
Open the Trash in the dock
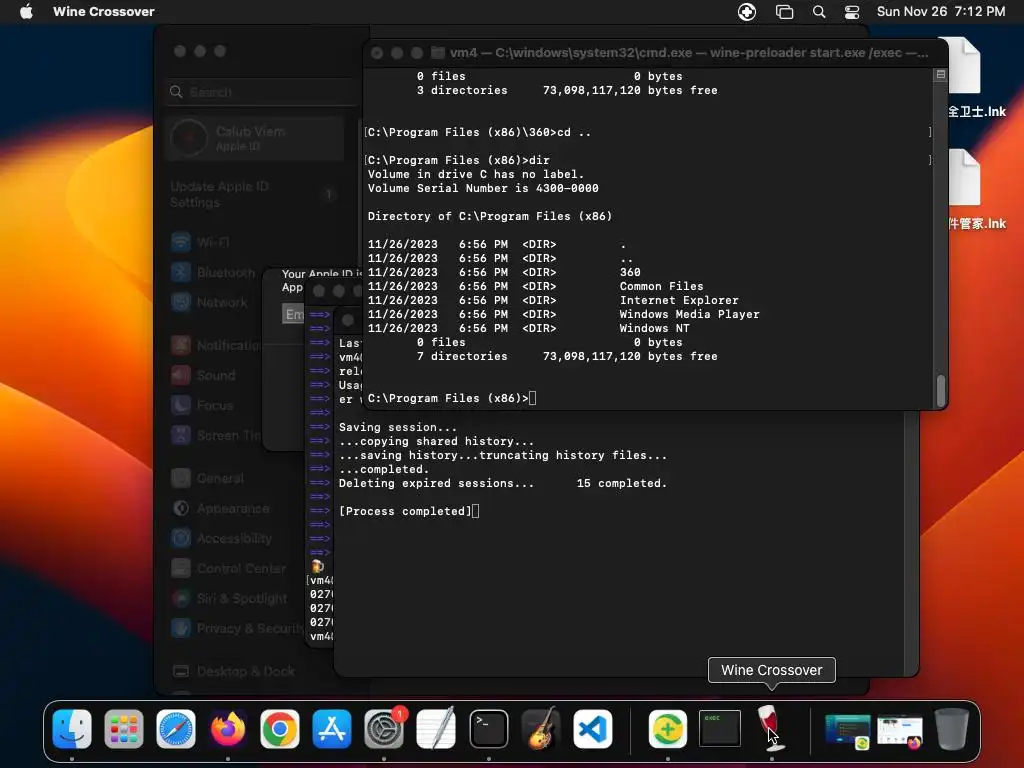click(952, 729)
